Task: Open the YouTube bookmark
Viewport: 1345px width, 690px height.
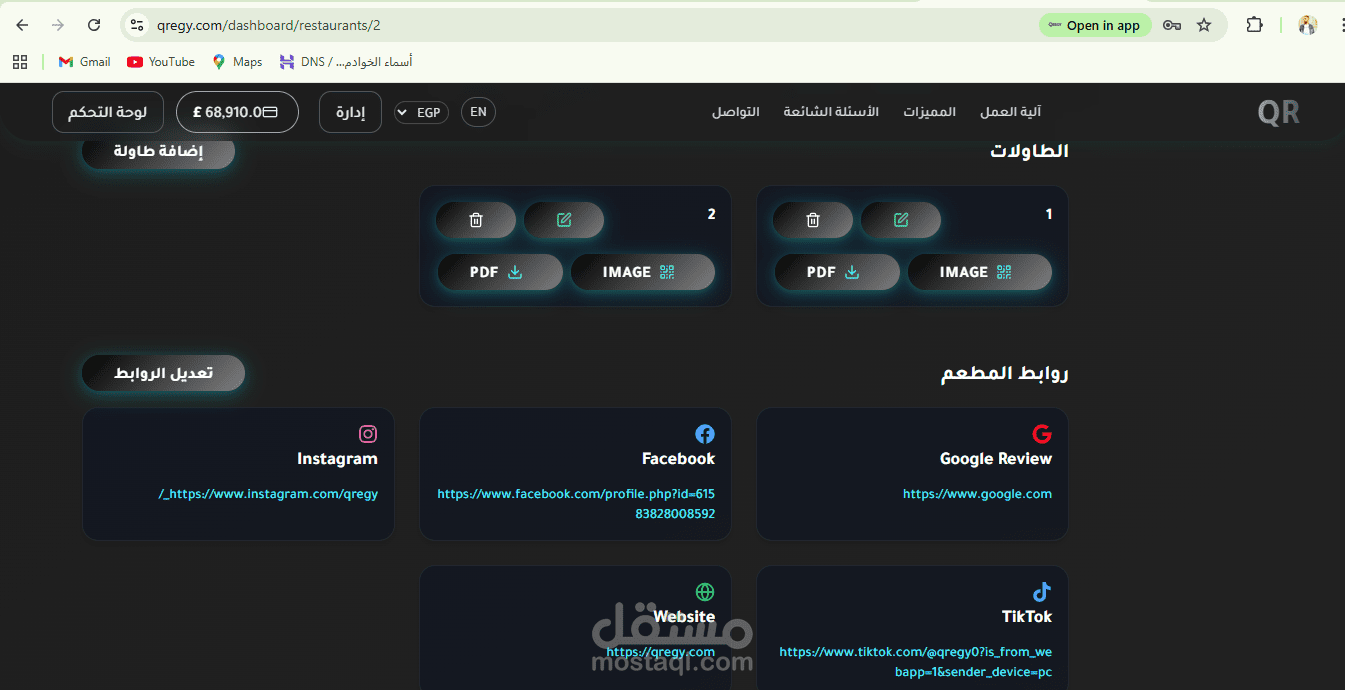Action: [x=161, y=62]
